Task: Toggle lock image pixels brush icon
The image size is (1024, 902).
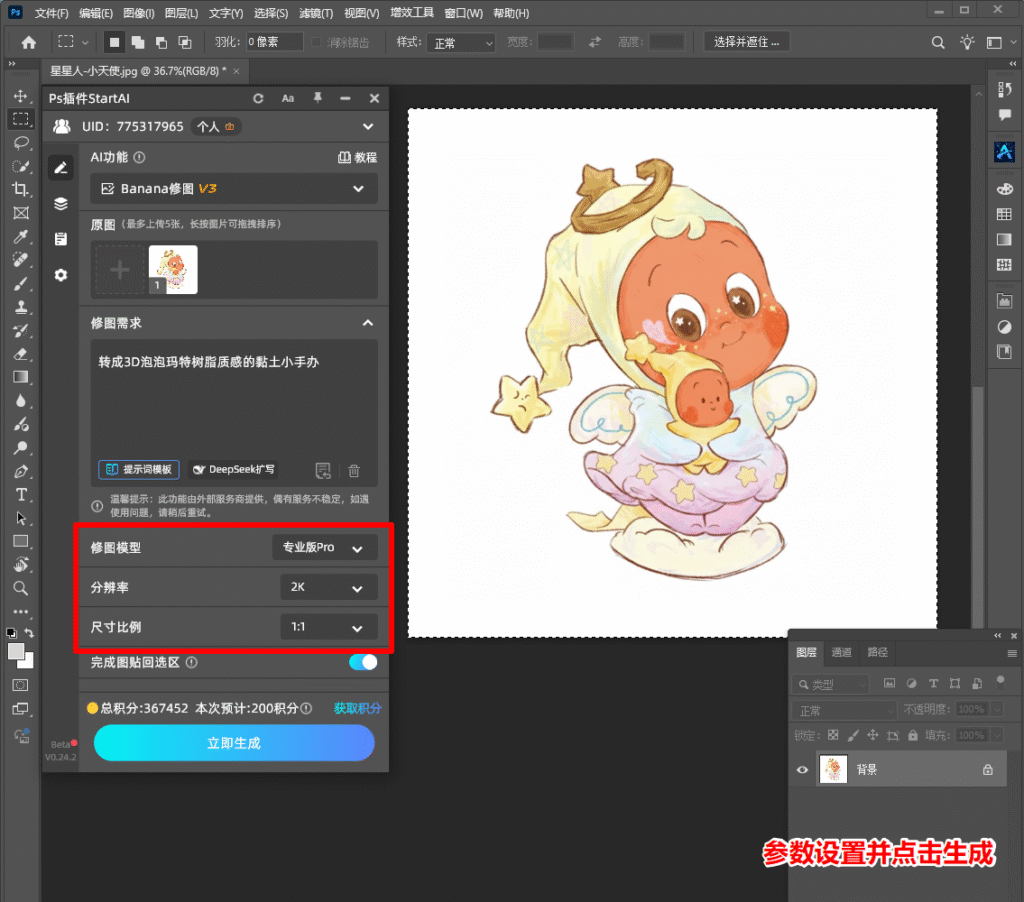Action: pos(853,735)
